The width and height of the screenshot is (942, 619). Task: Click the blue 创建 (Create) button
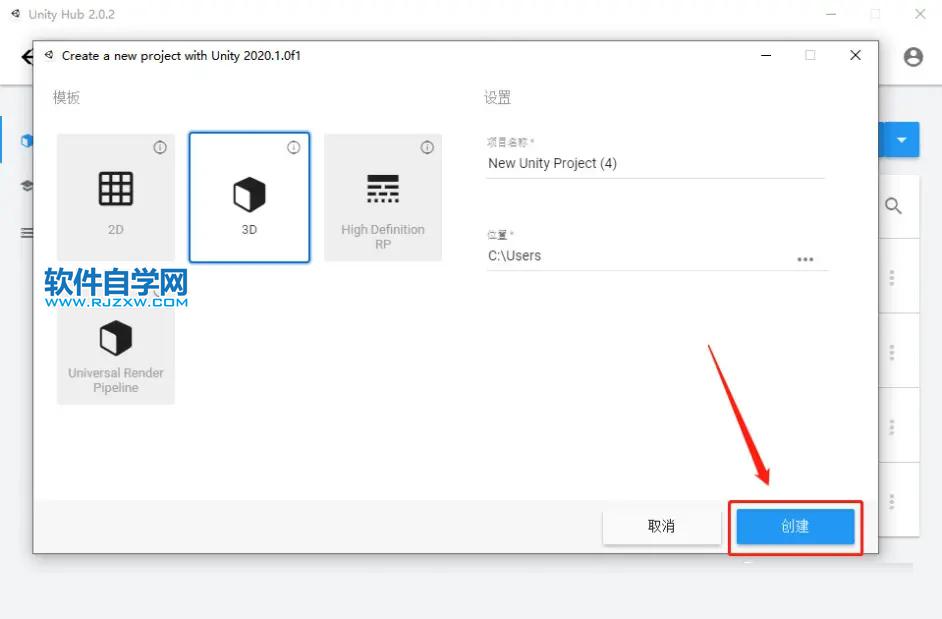click(795, 527)
